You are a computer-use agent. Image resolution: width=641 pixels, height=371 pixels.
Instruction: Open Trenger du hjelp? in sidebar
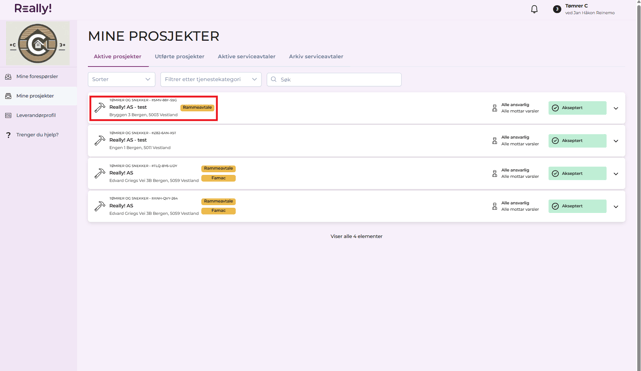(37, 135)
